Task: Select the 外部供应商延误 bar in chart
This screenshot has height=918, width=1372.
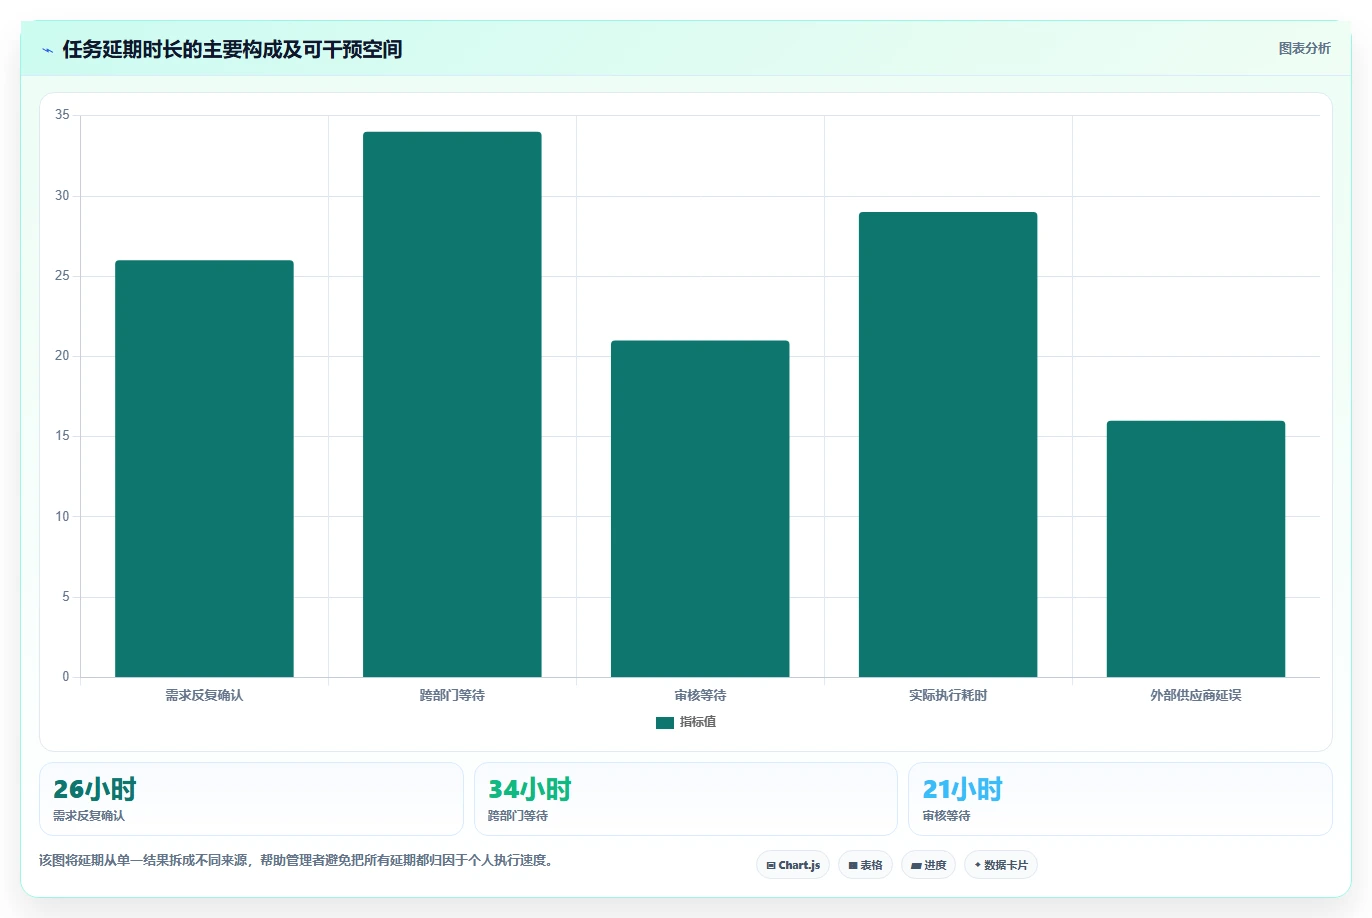Action: pos(1196,549)
